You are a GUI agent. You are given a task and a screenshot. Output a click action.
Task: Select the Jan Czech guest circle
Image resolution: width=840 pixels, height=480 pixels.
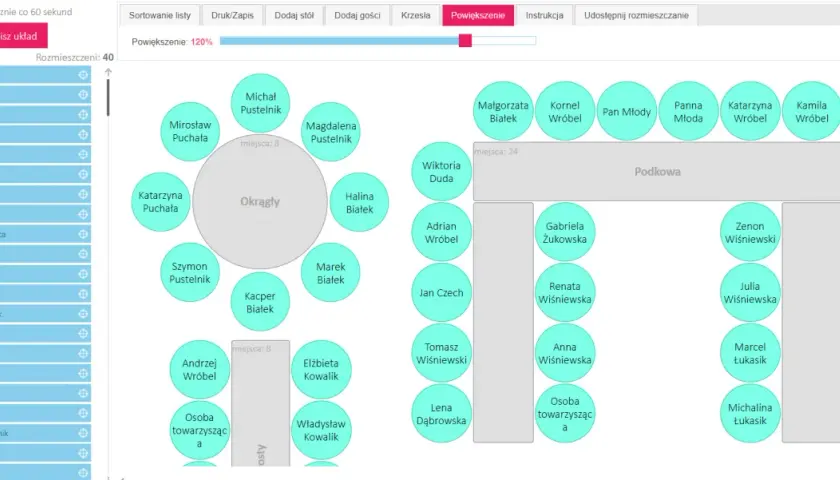[x=441, y=292]
